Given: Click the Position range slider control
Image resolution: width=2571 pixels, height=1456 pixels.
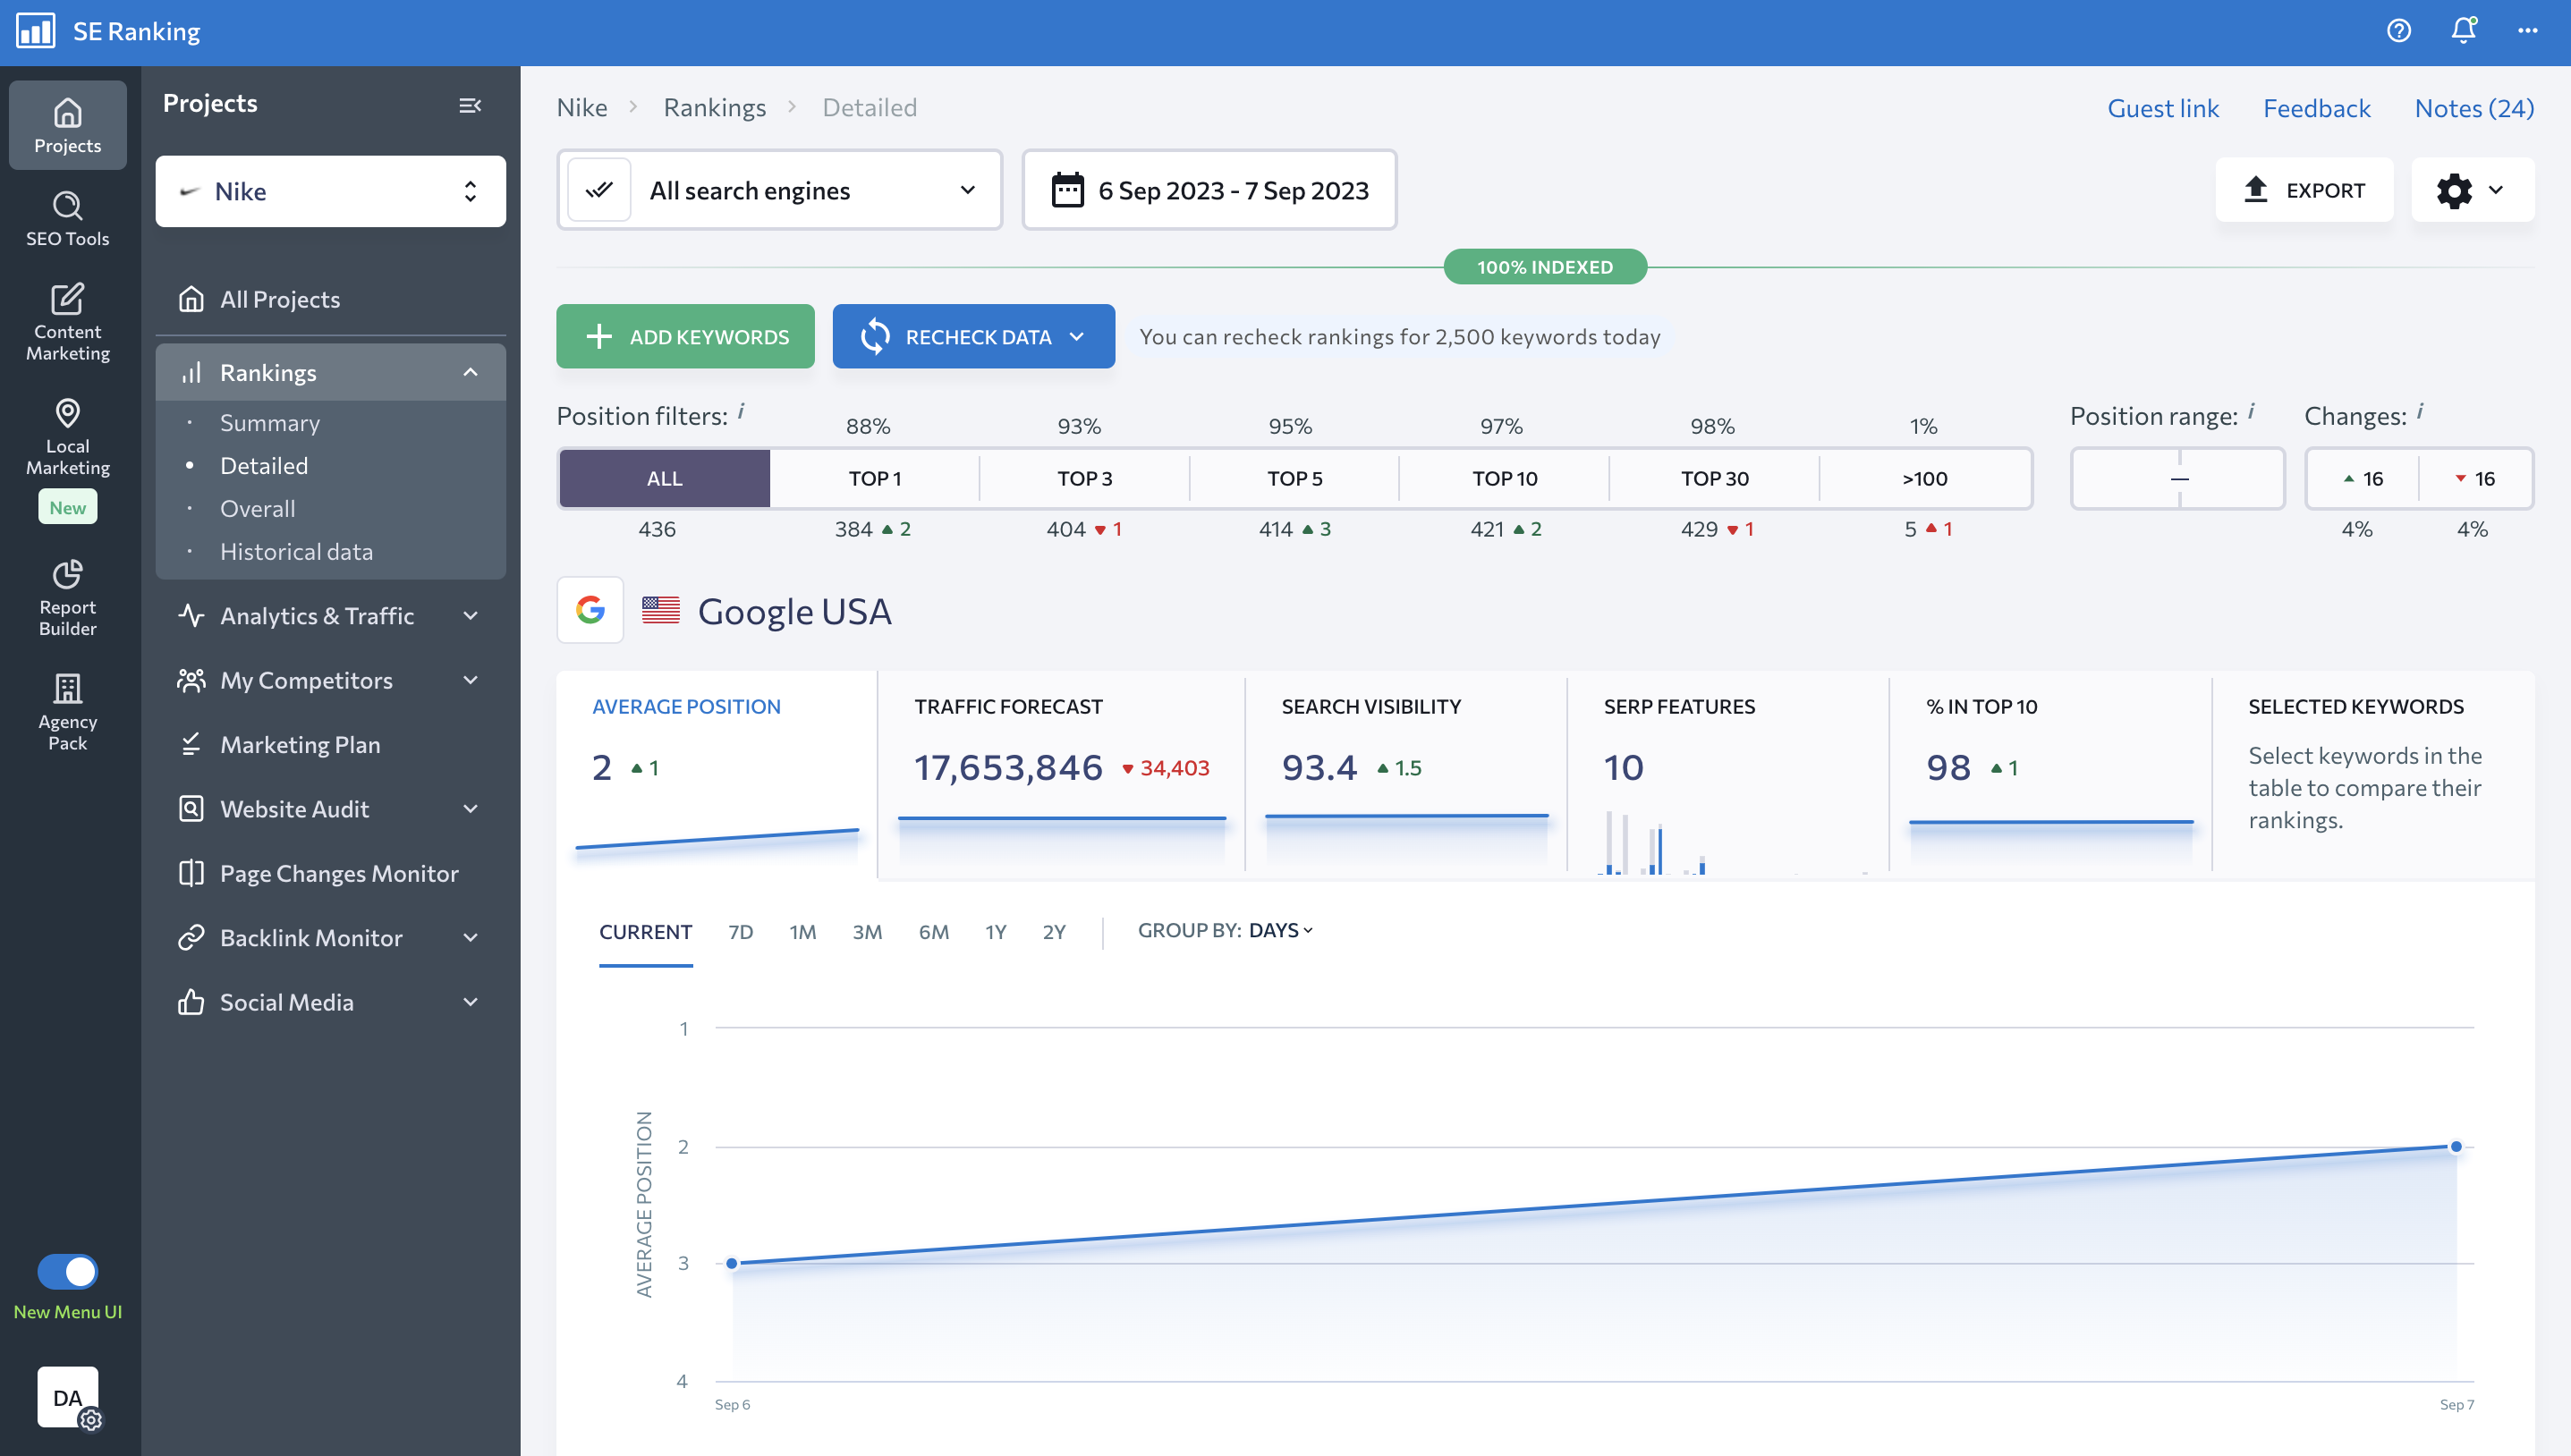Looking at the screenshot, I should (2178, 478).
